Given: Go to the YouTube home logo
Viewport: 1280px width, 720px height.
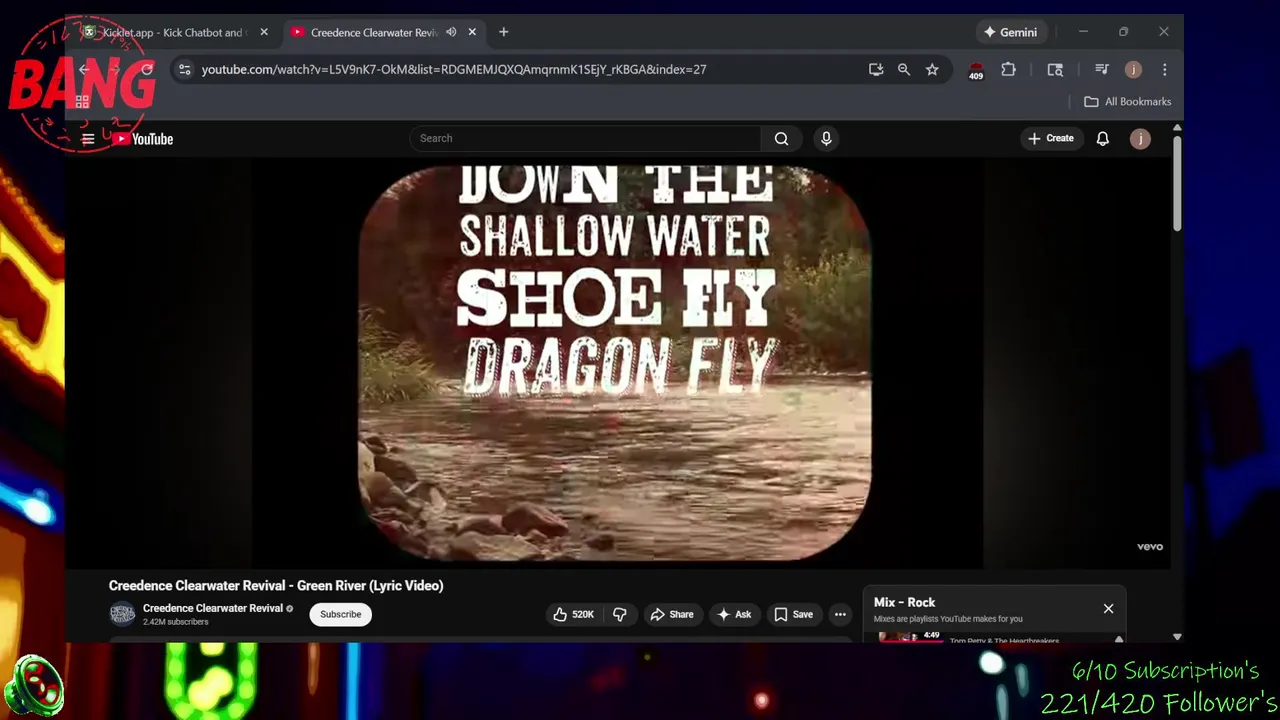Looking at the screenshot, I should coord(143,139).
